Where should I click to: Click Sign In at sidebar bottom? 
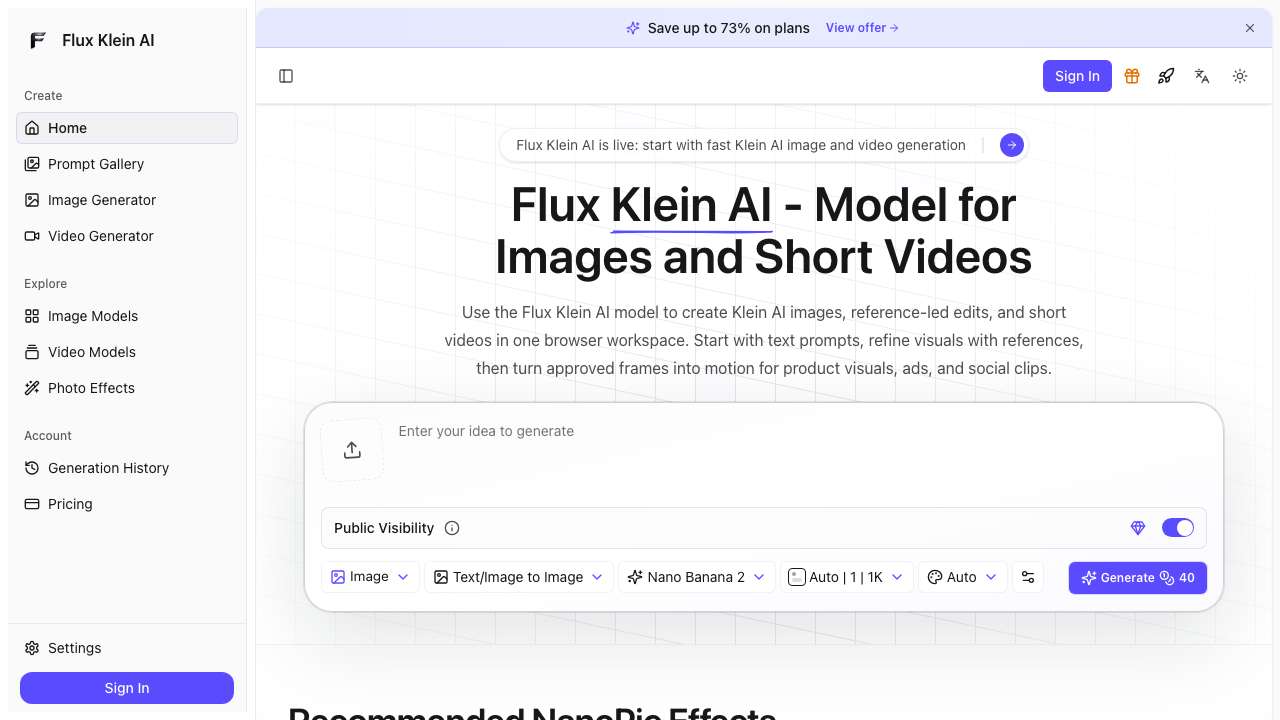127,688
